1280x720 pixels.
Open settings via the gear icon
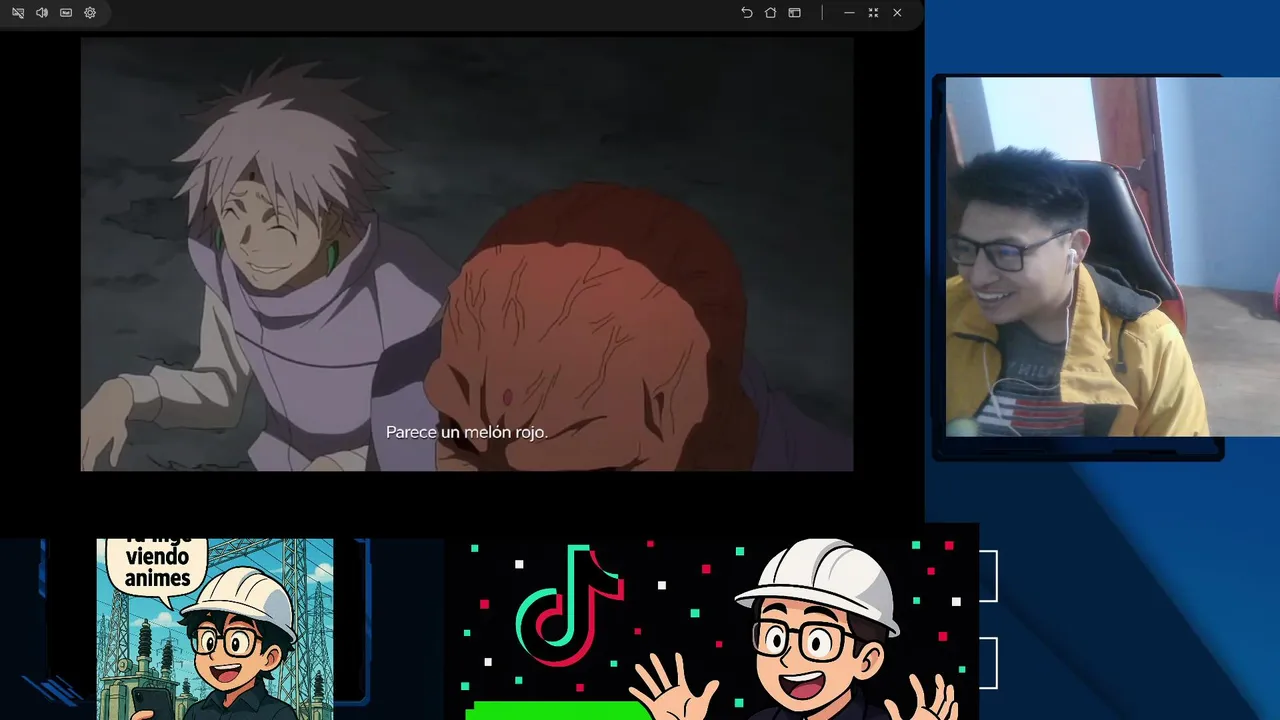tap(90, 13)
